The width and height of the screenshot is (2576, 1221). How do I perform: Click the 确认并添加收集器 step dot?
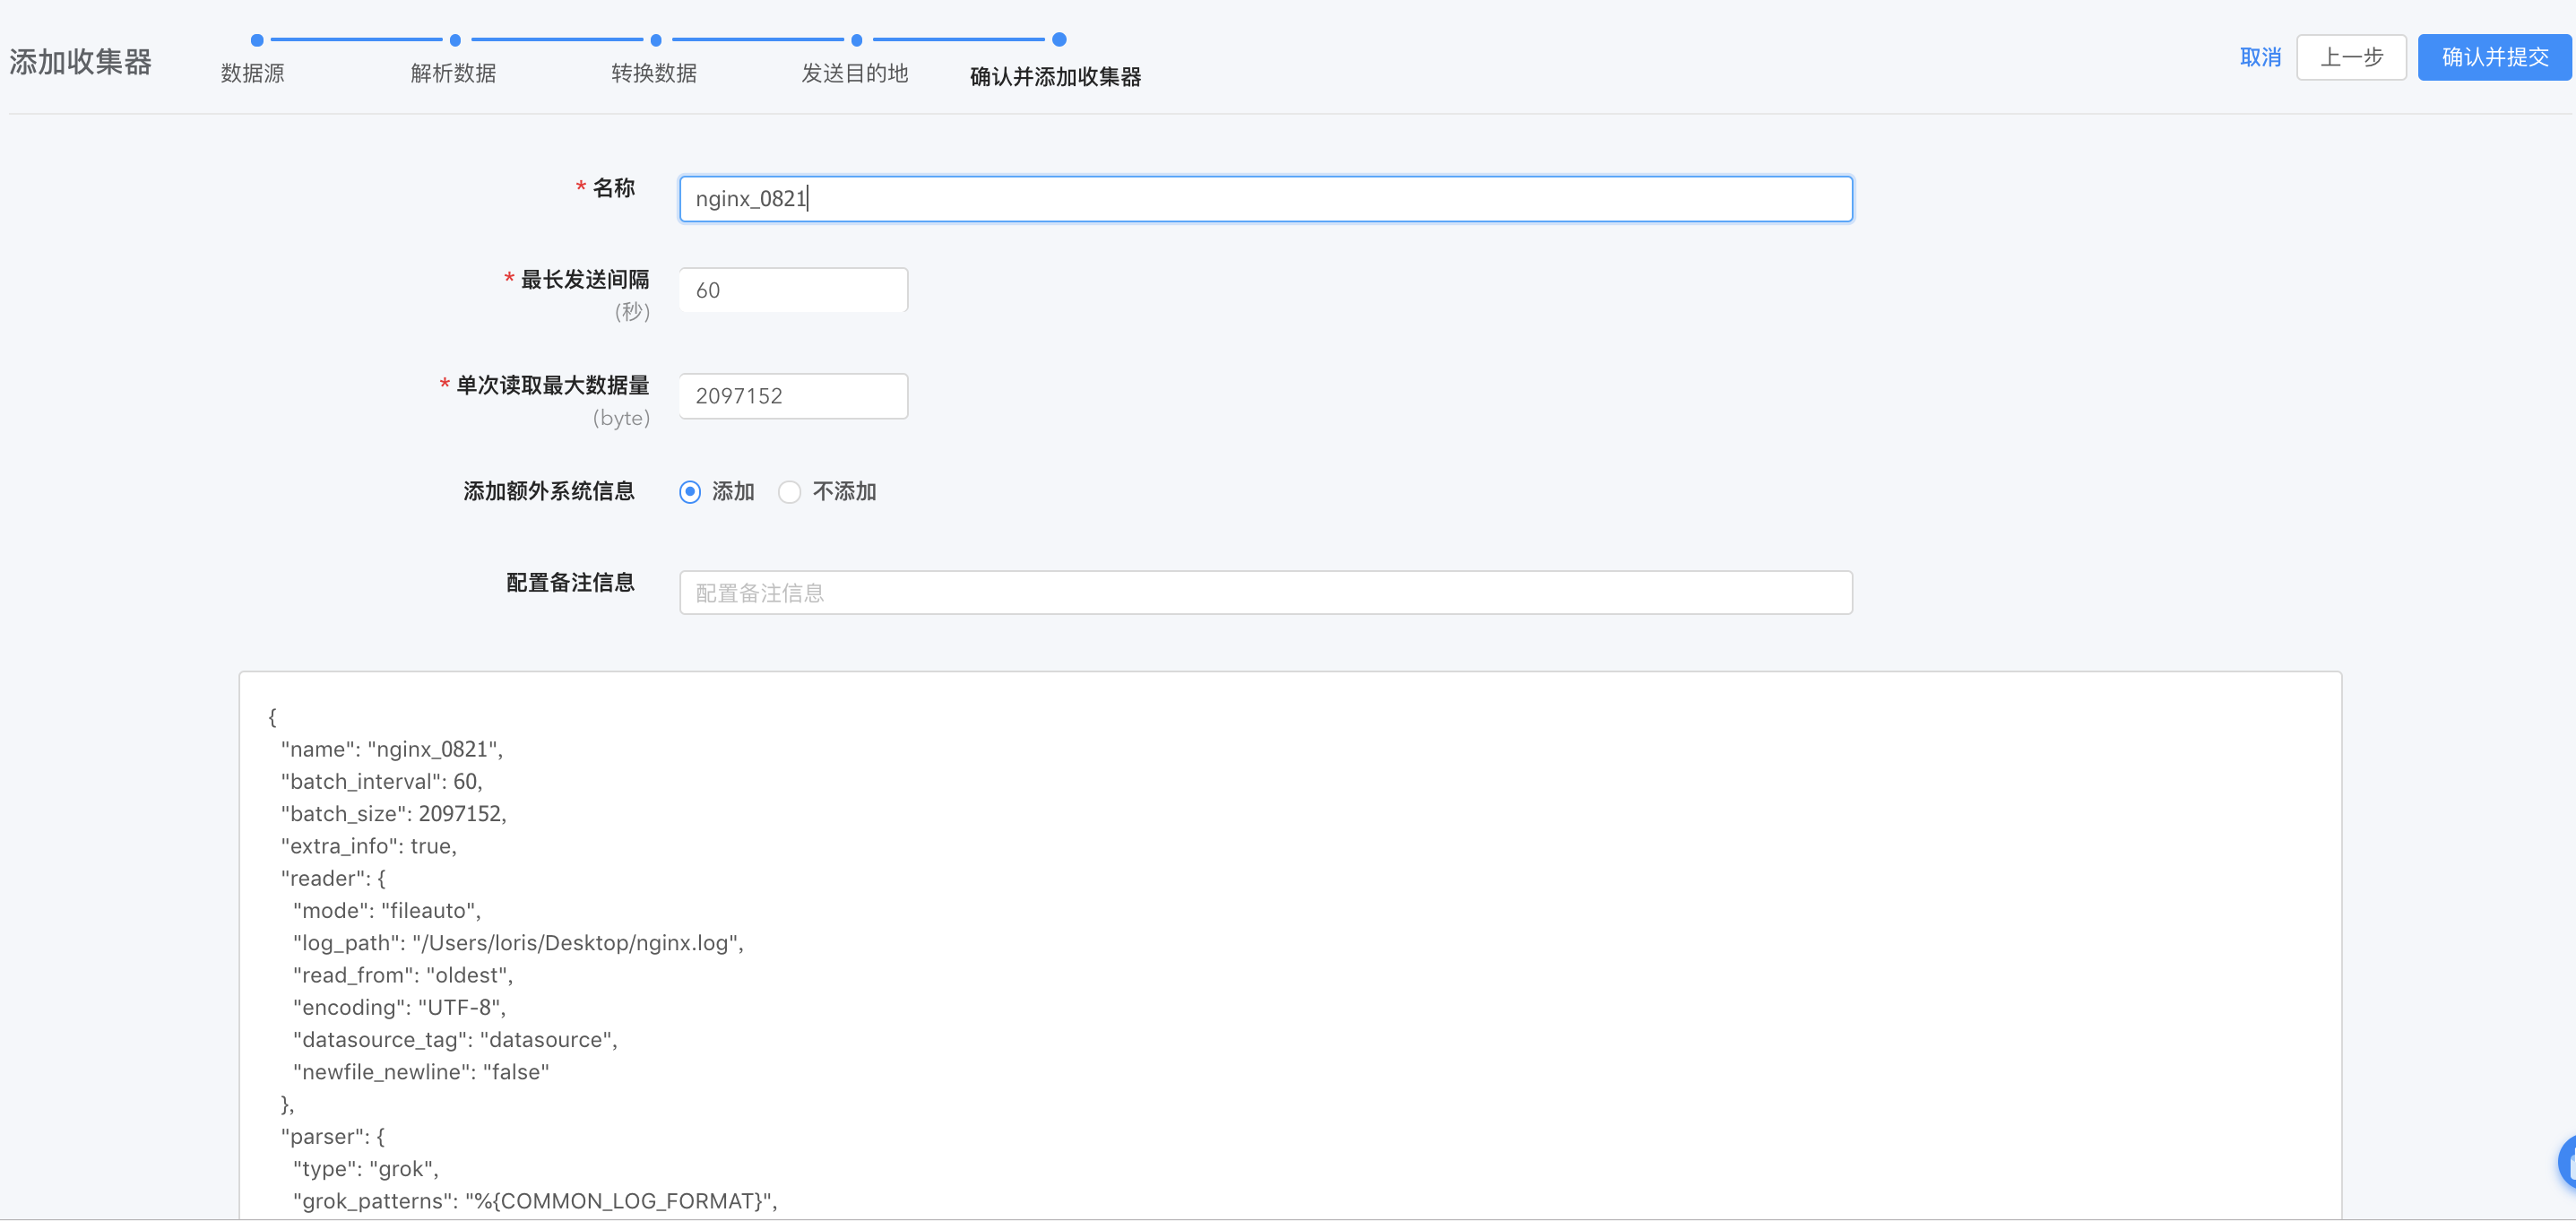[1059, 40]
